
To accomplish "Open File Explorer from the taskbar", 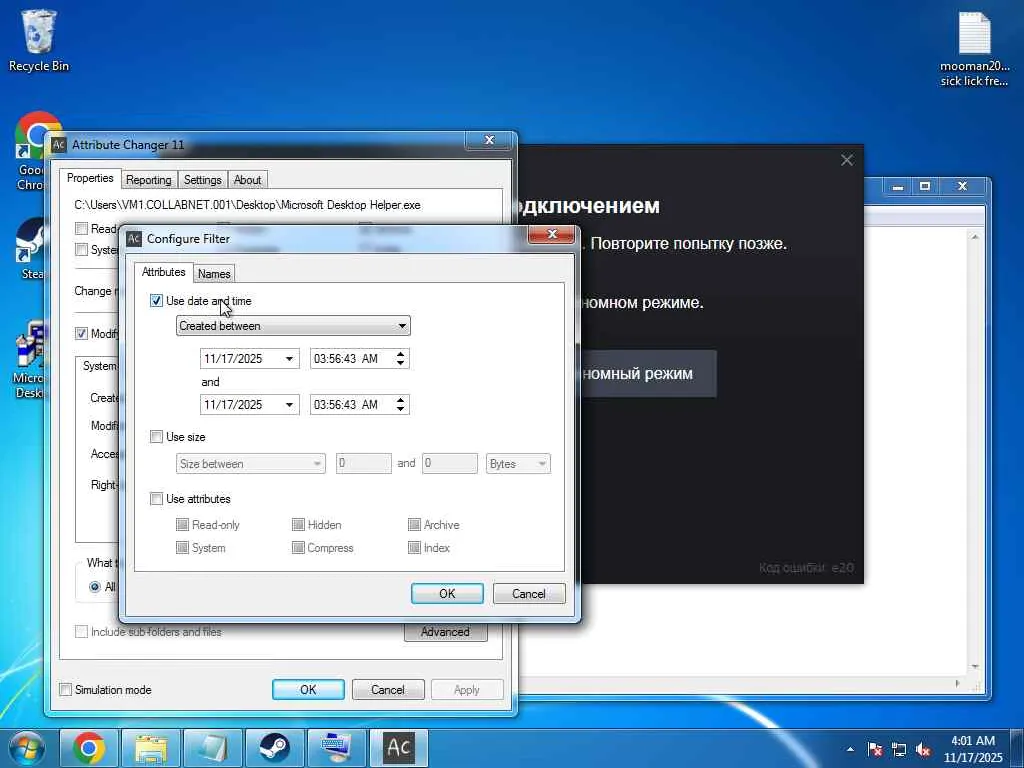I will click(x=151, y=748).
